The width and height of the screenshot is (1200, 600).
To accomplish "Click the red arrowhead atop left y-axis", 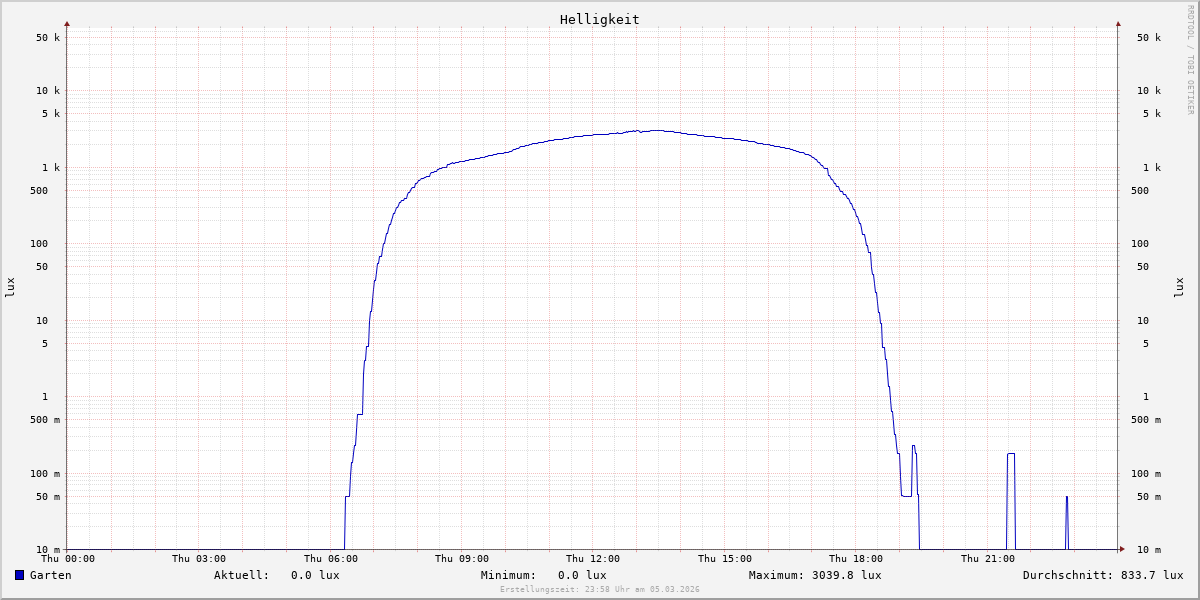I will click(x=67, y=23).
